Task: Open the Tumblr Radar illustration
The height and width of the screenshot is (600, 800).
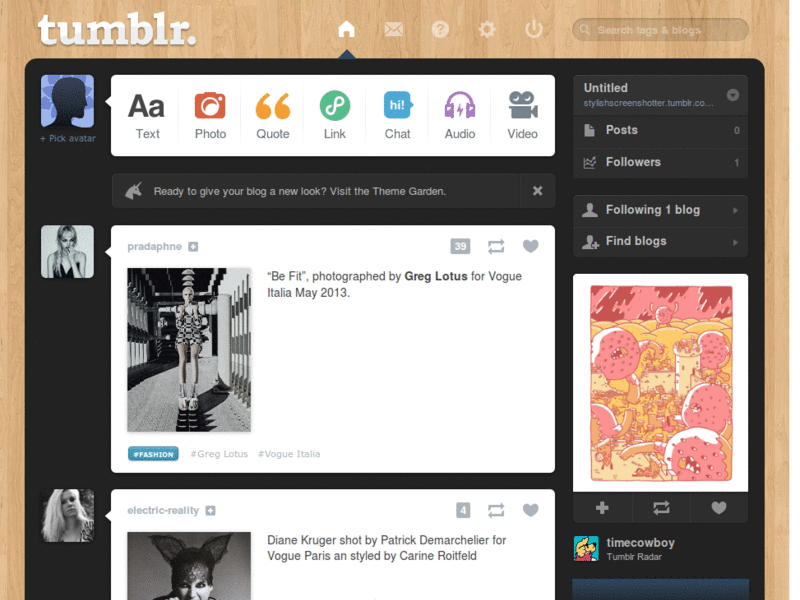Action: pos(661,383)
